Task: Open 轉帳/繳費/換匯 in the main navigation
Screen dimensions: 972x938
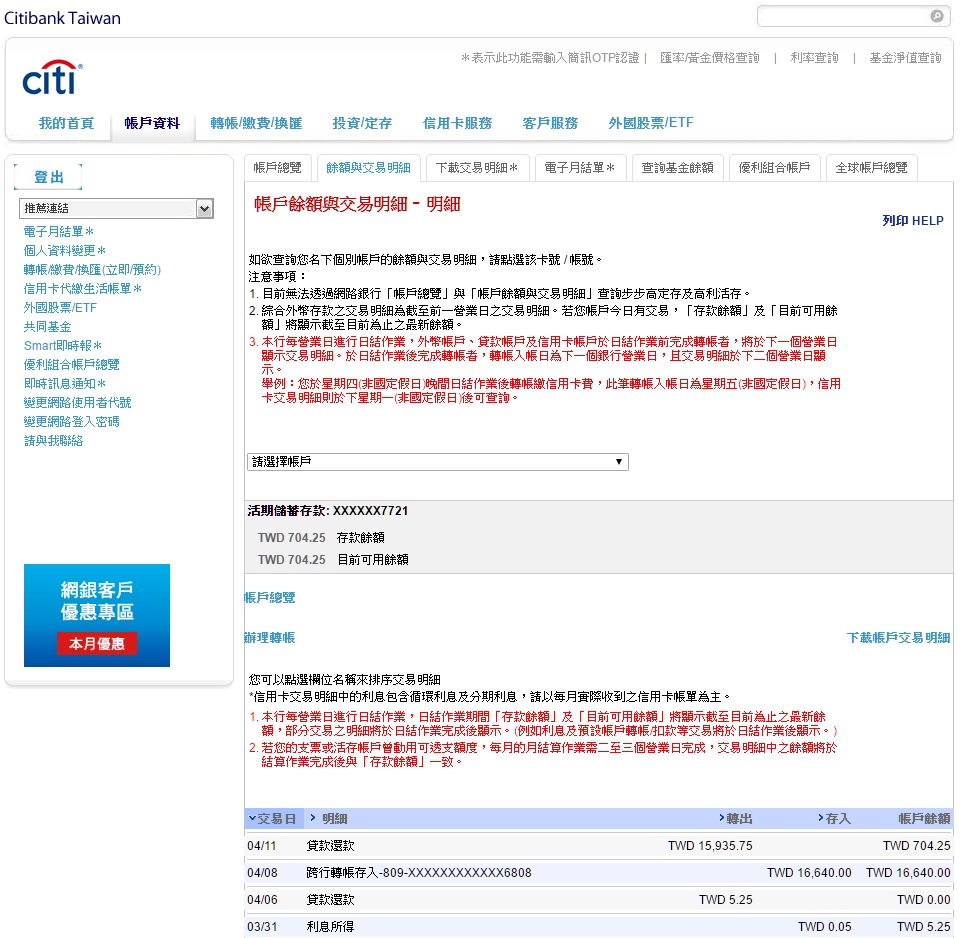Action: (x=256, y=123)
